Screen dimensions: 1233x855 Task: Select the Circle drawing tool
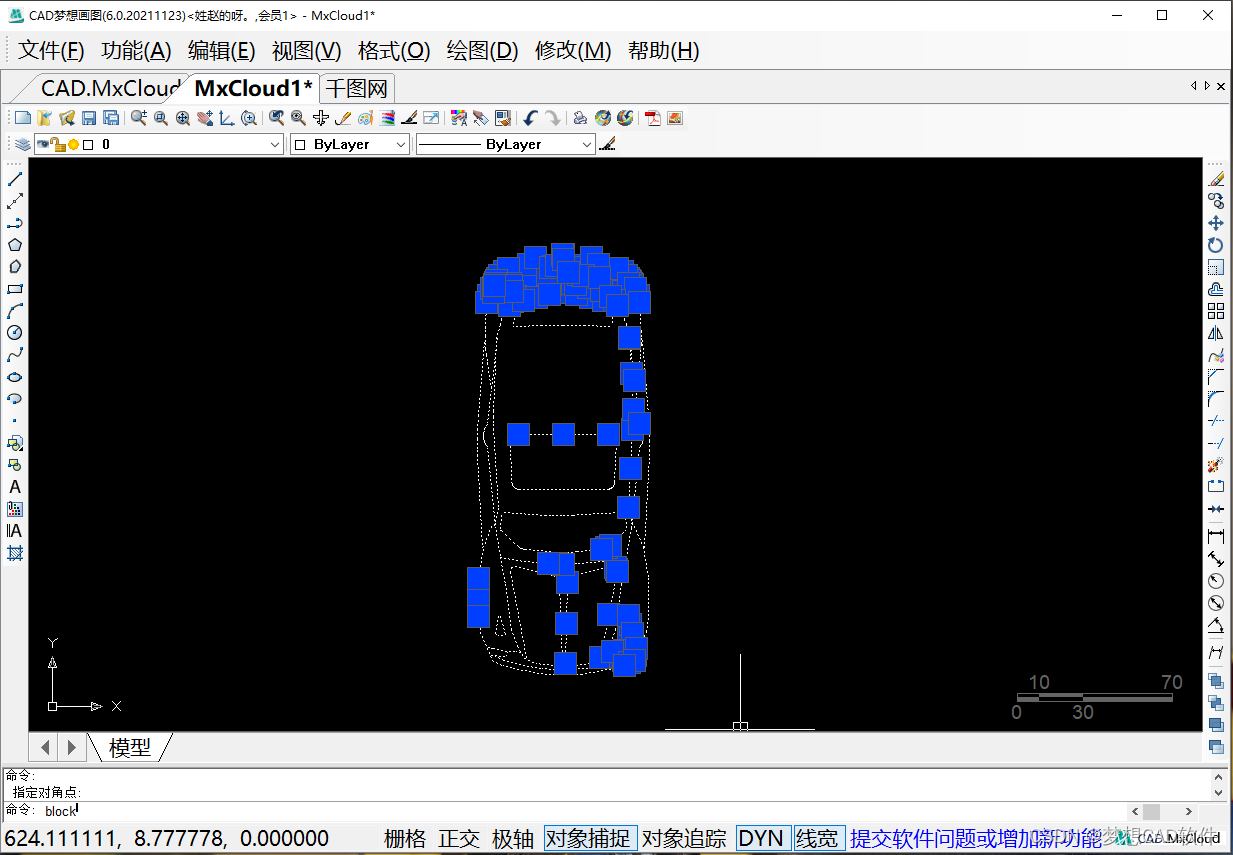click(15, 333)
